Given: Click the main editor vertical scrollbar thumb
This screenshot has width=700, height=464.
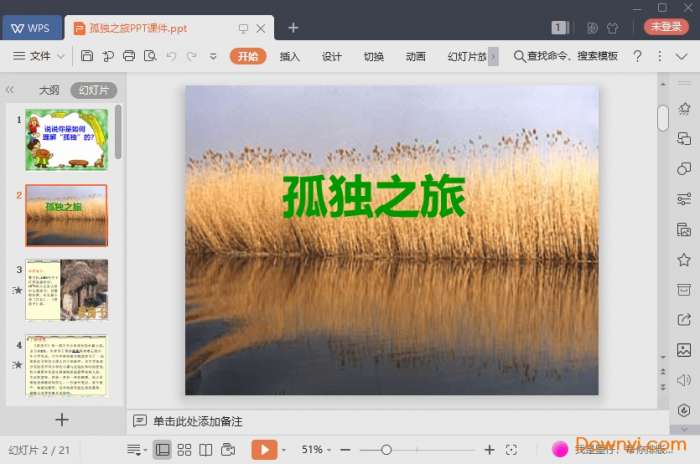Looking at the screenshot, I should pyautogui.click(x=663, y=117).
